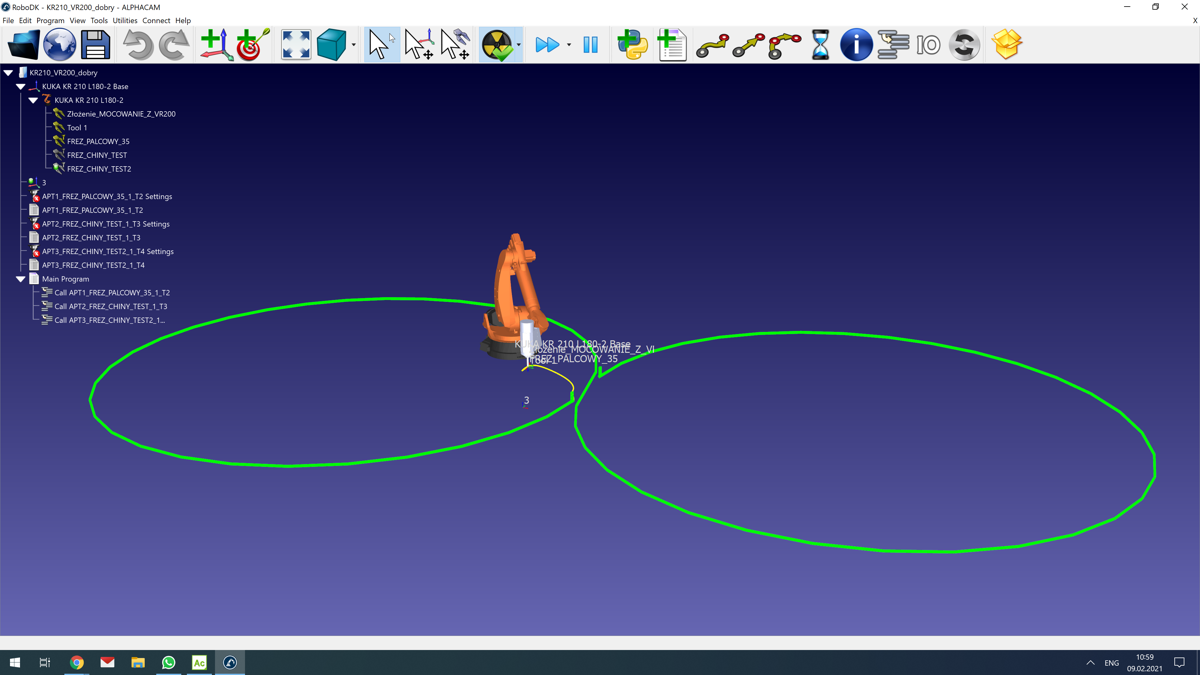Open the Windows Start menu
Viewport: 1200px width, 675px height.
tap(14, 663)
